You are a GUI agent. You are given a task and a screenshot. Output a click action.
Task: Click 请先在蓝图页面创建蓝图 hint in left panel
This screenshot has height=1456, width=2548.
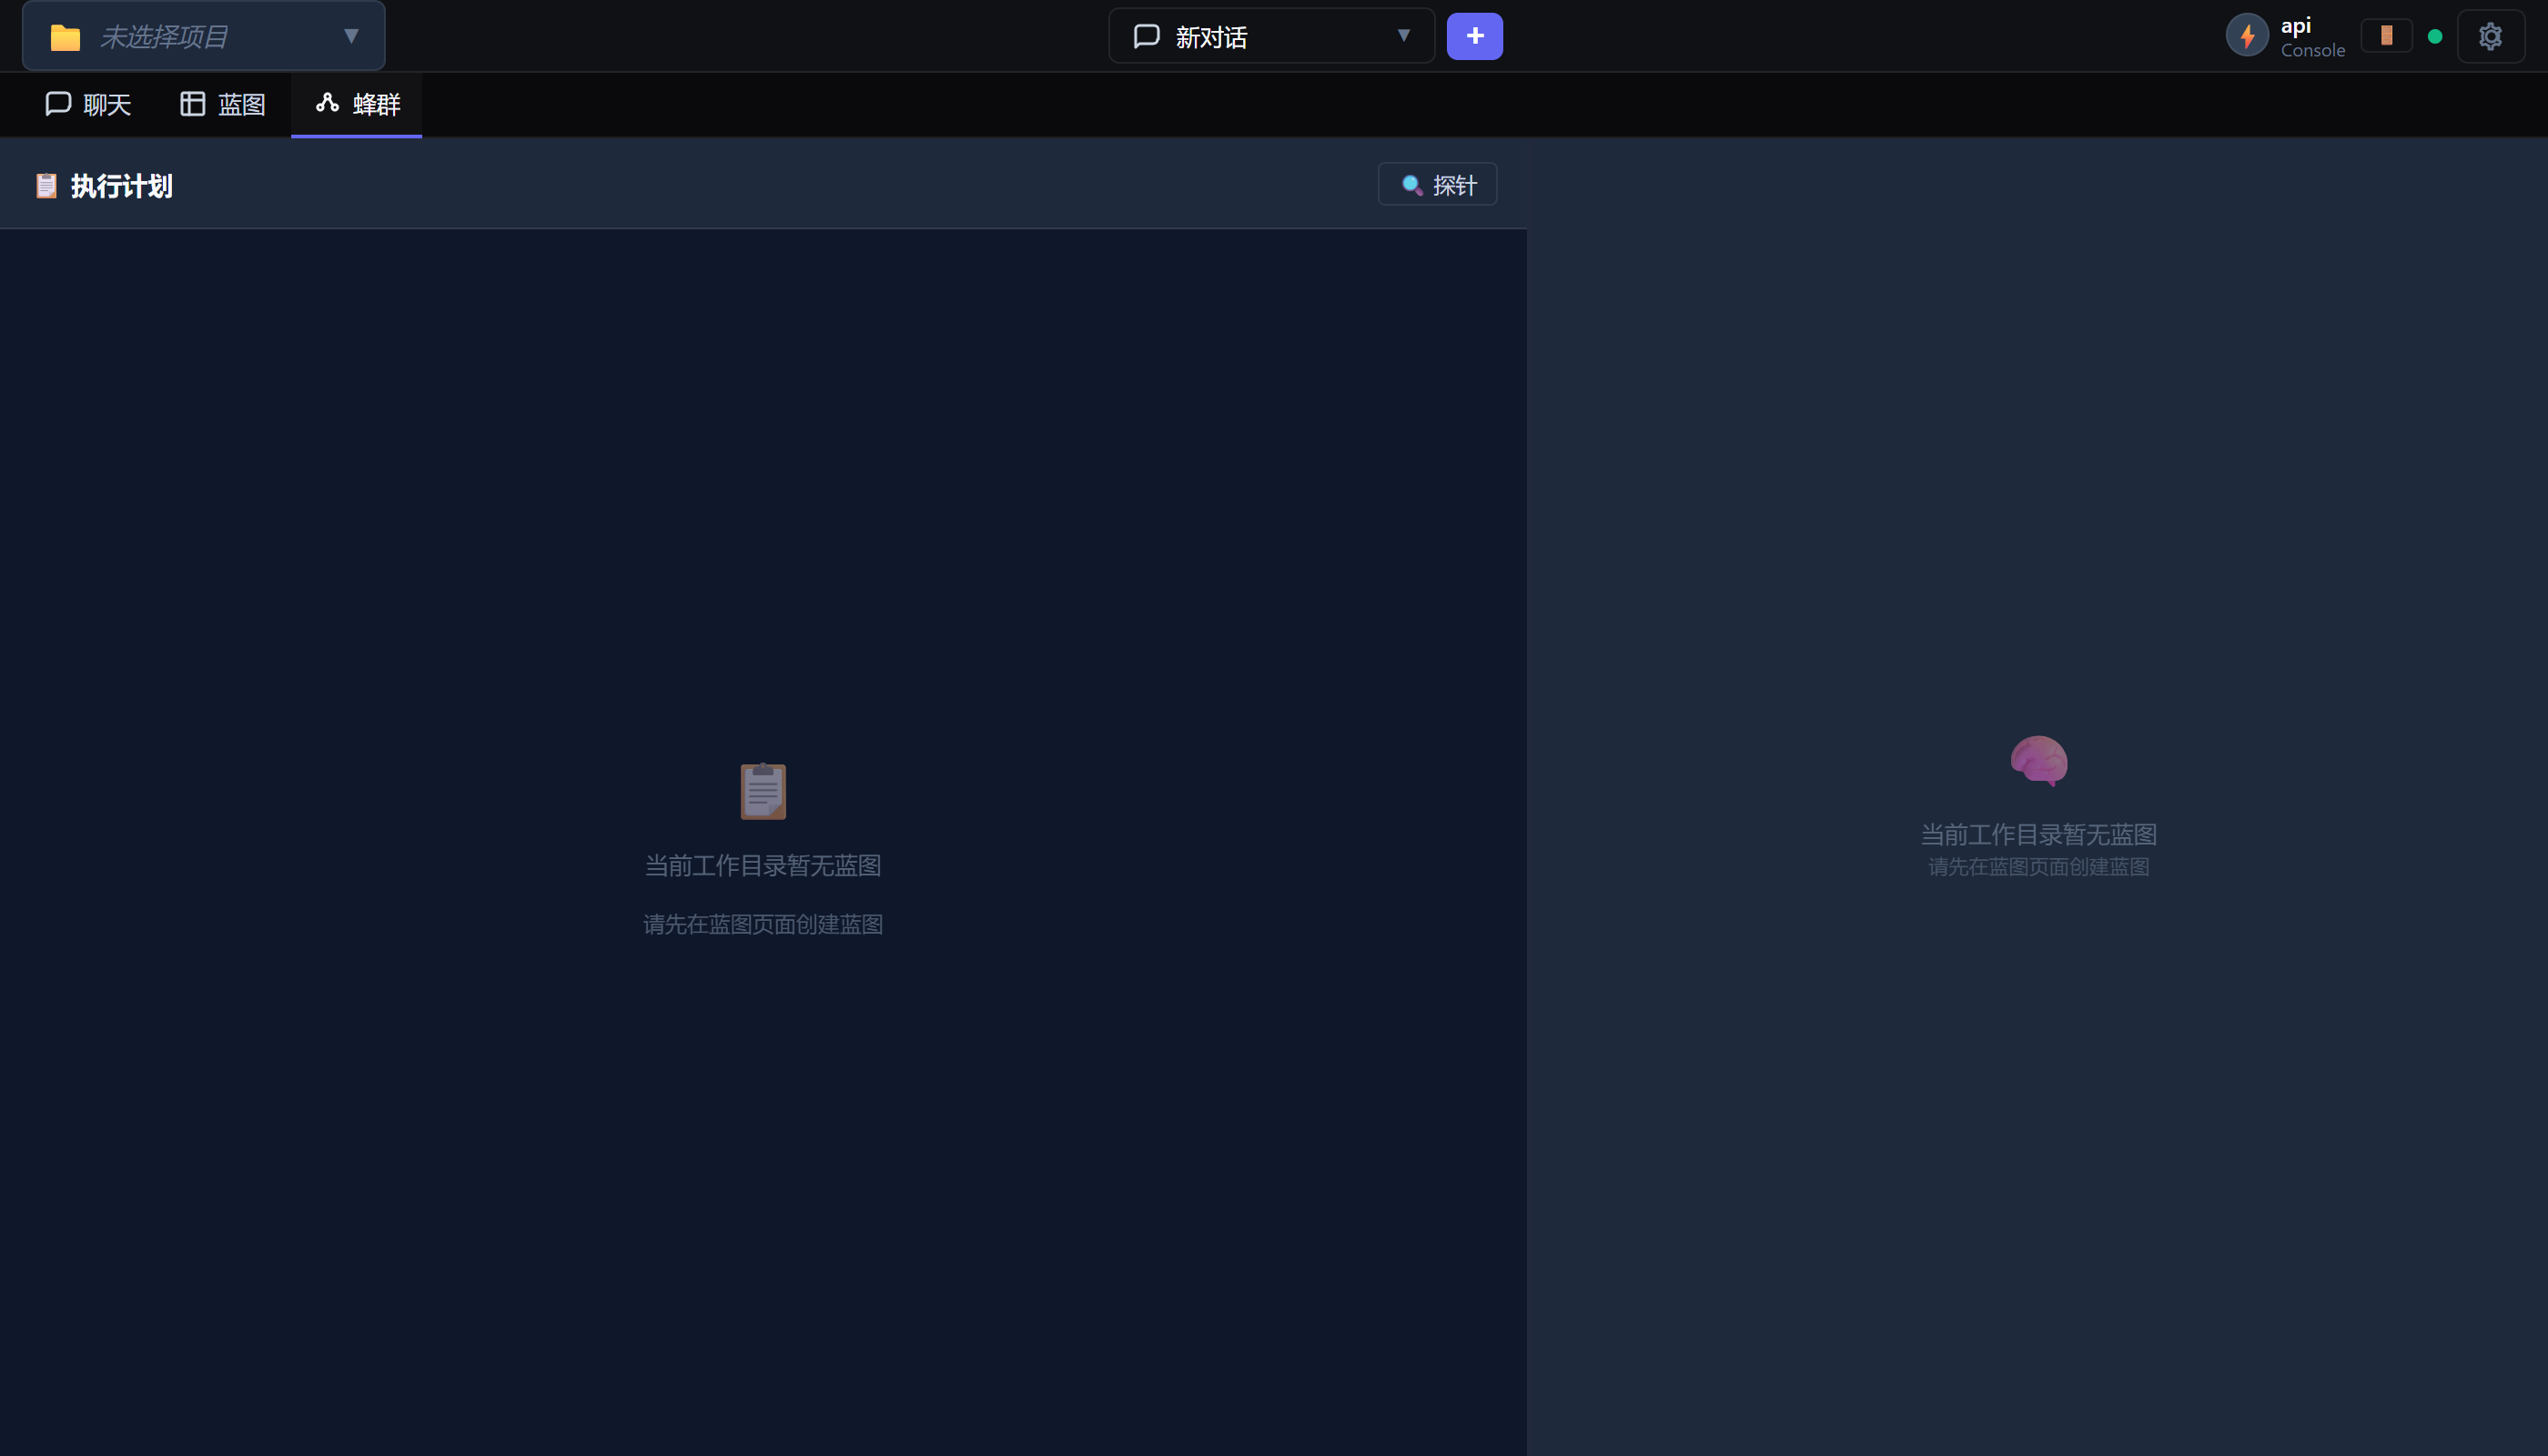[x=762, y=924]
